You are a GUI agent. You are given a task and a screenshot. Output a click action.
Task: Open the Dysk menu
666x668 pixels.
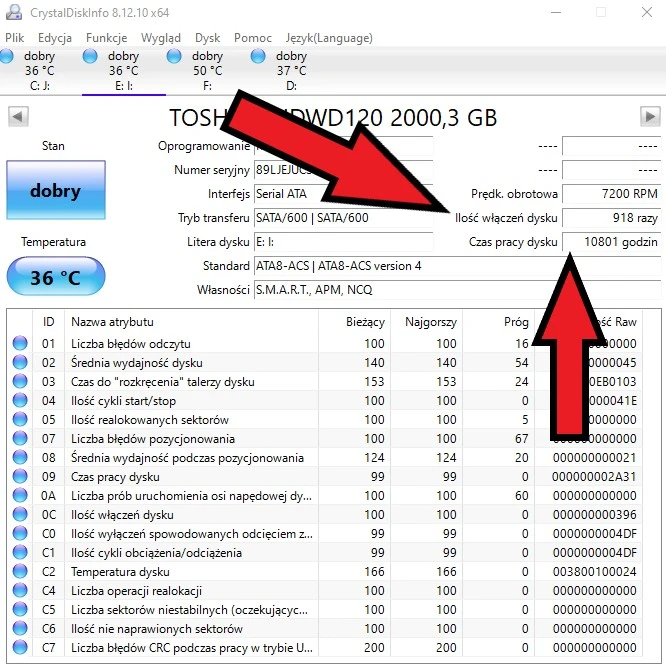[x=207, y=38]
